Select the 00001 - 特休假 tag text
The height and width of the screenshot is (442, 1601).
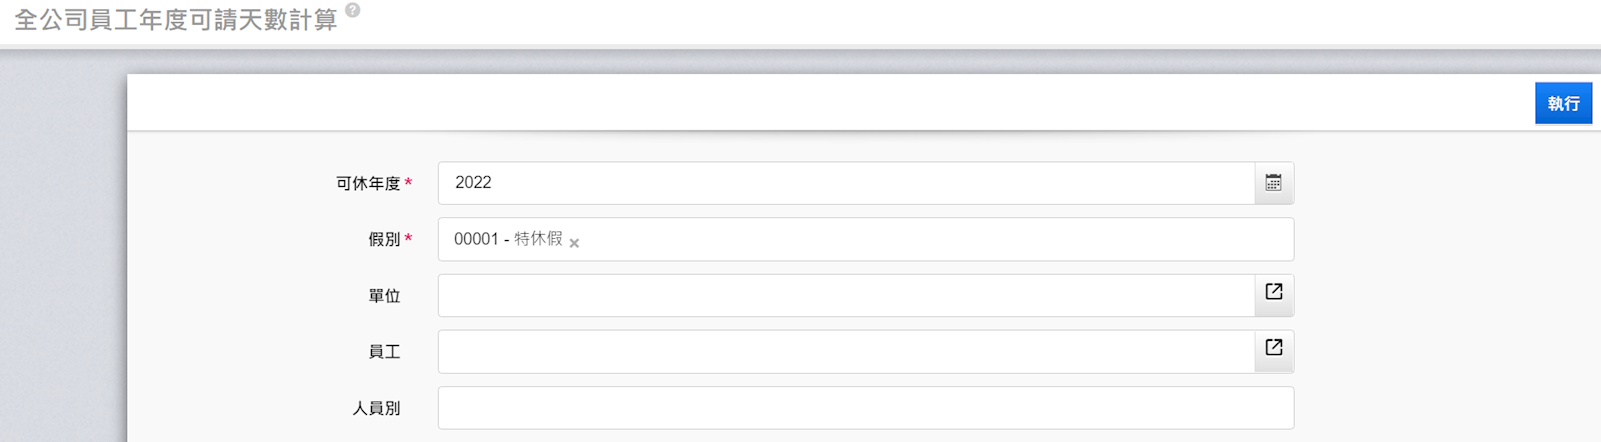click(508, 239)
